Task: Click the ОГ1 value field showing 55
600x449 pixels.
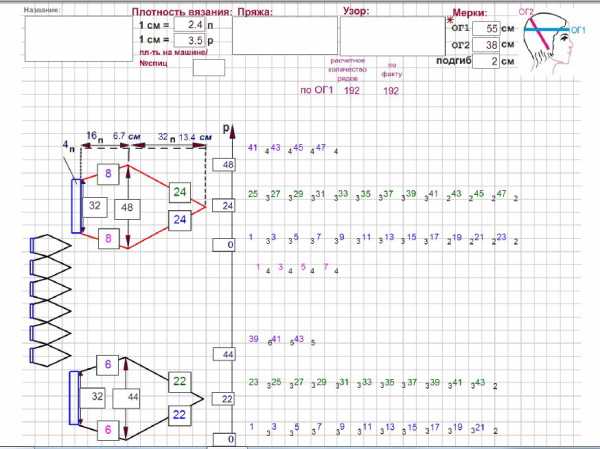Action: point(485,30)
